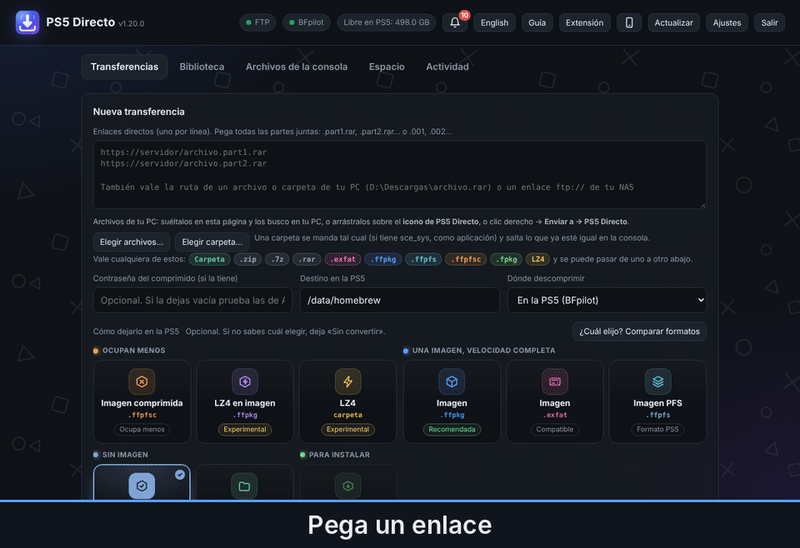
Task: Click the Ocupa menos badge
Action: coord(142,429)
